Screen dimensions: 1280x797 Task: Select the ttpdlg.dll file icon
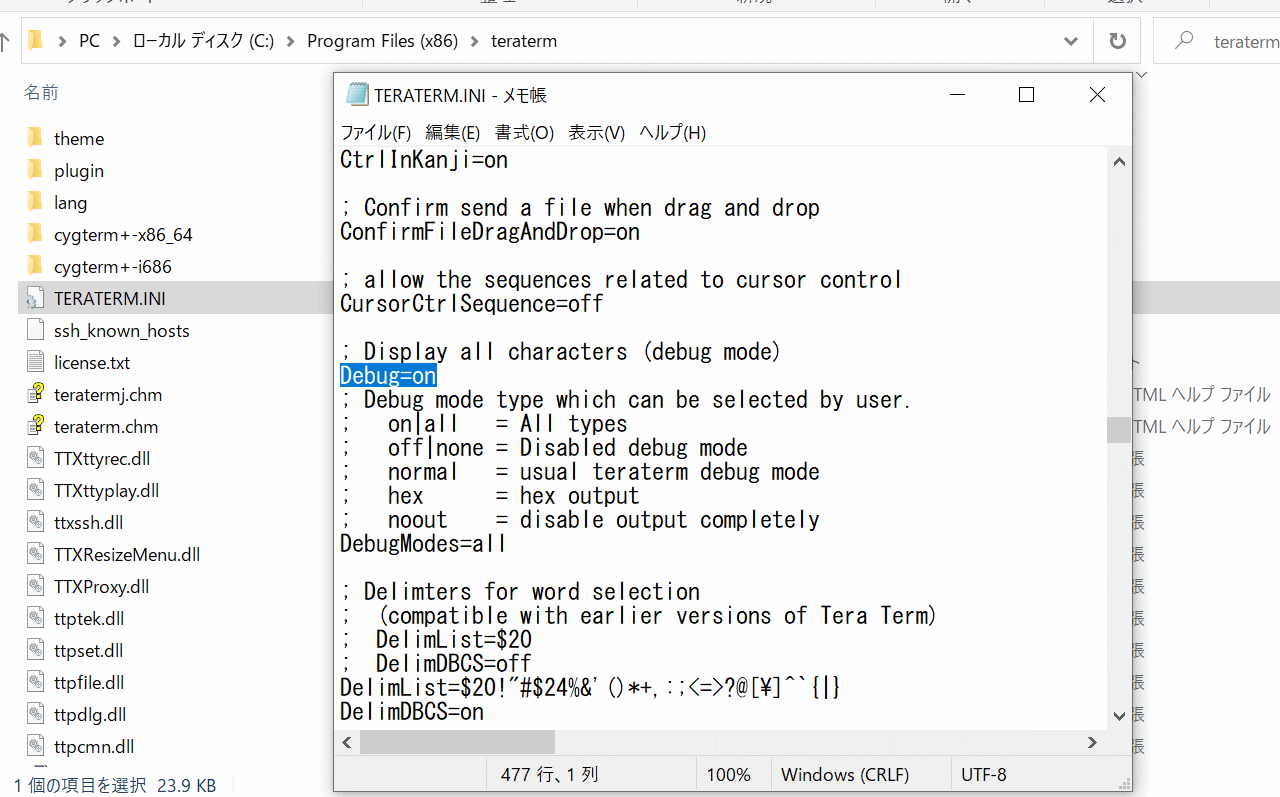(35, 714)
